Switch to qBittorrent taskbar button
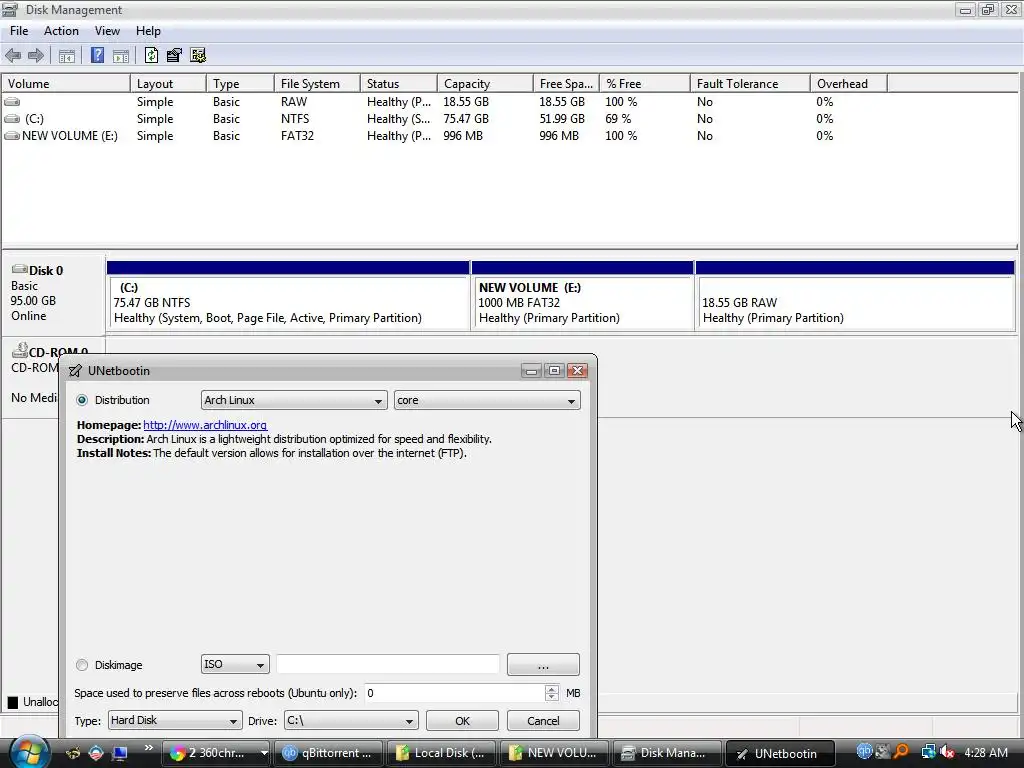The height and width of the screenshot is (768, 1024). pos(328,753)
